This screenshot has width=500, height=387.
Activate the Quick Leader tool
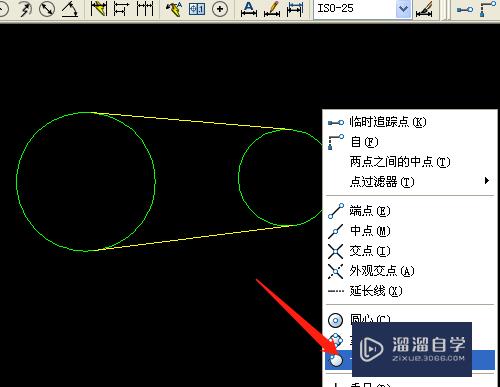174,9
